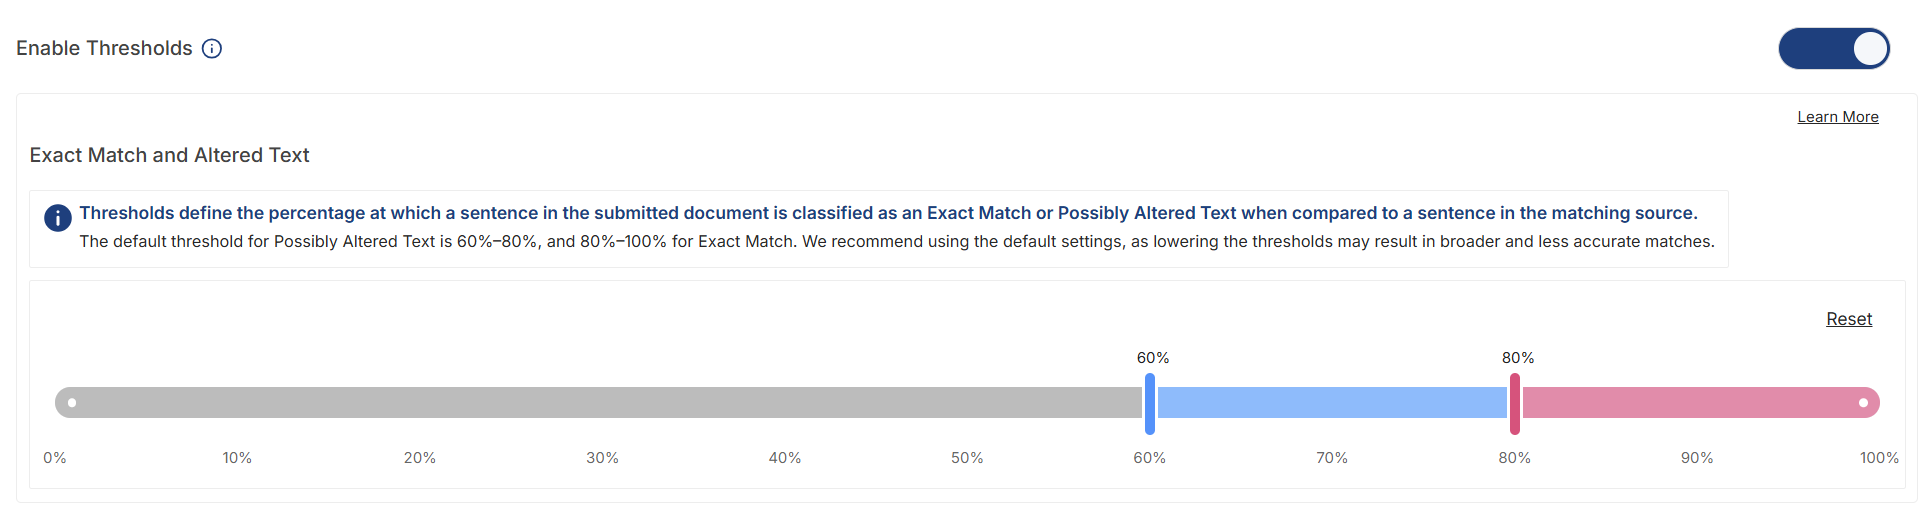Click the 100% tick label under the slider
This screenshot has height=507, width=1923.
1879,458
